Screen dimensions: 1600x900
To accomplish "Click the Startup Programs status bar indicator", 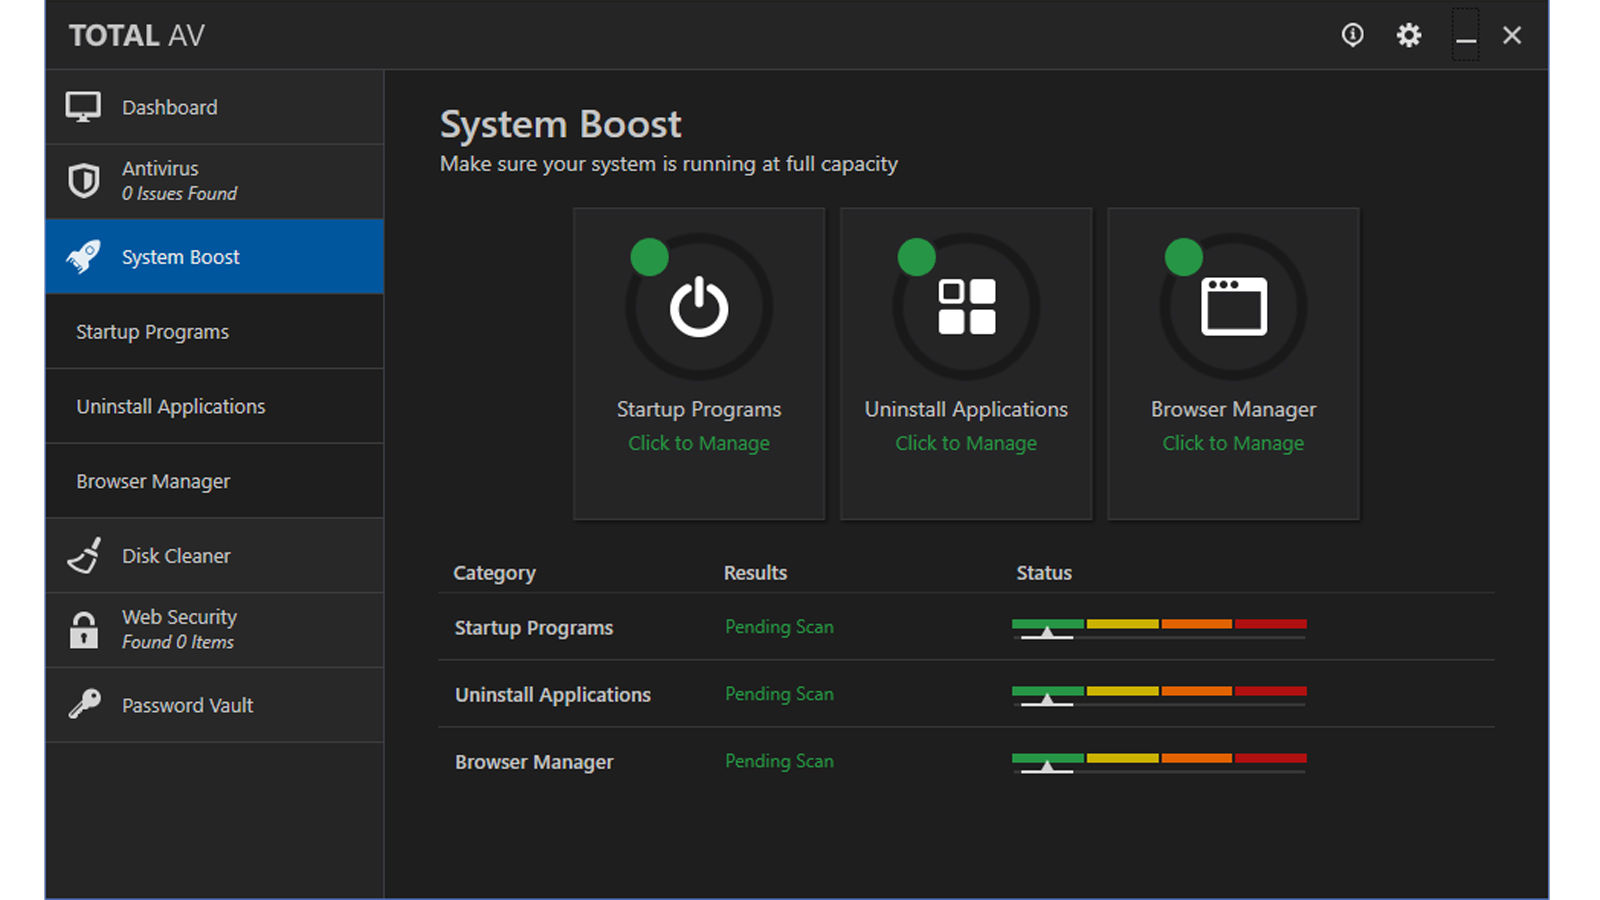I will [x=1158, y=628].
